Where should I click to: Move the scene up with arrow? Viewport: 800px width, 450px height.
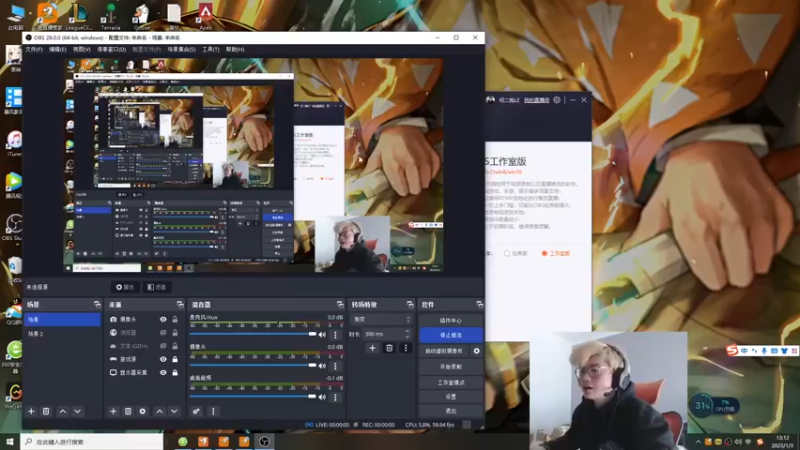63,411
